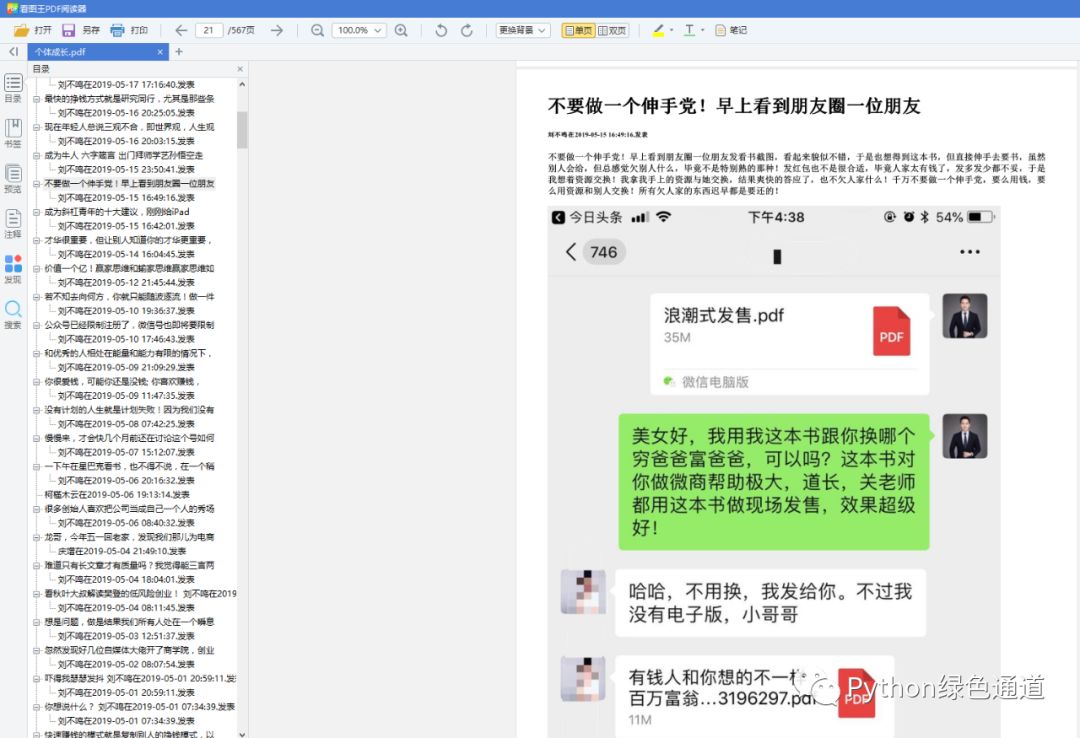Print the document with the 打印 button
Viewport: 1080px width, 738px height.
[129, 30]
